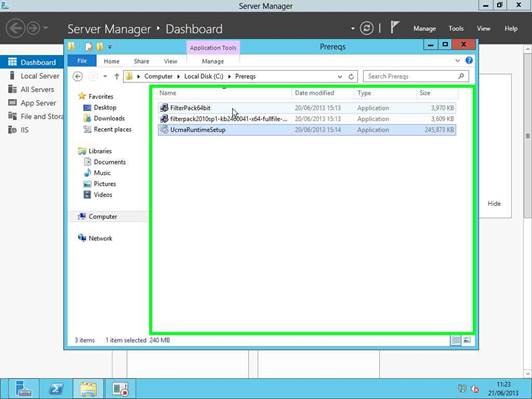This screenshot has width=532, height=399.
Task: Go up one folder level
Action: point(116,76)
